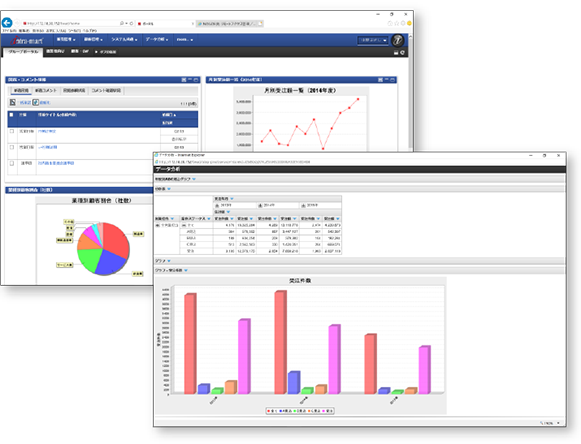The width and height of the screenshot is (581, 444).
Task: Open the 受注年月 column header dropdown arrow
Action: click(232, 199)
